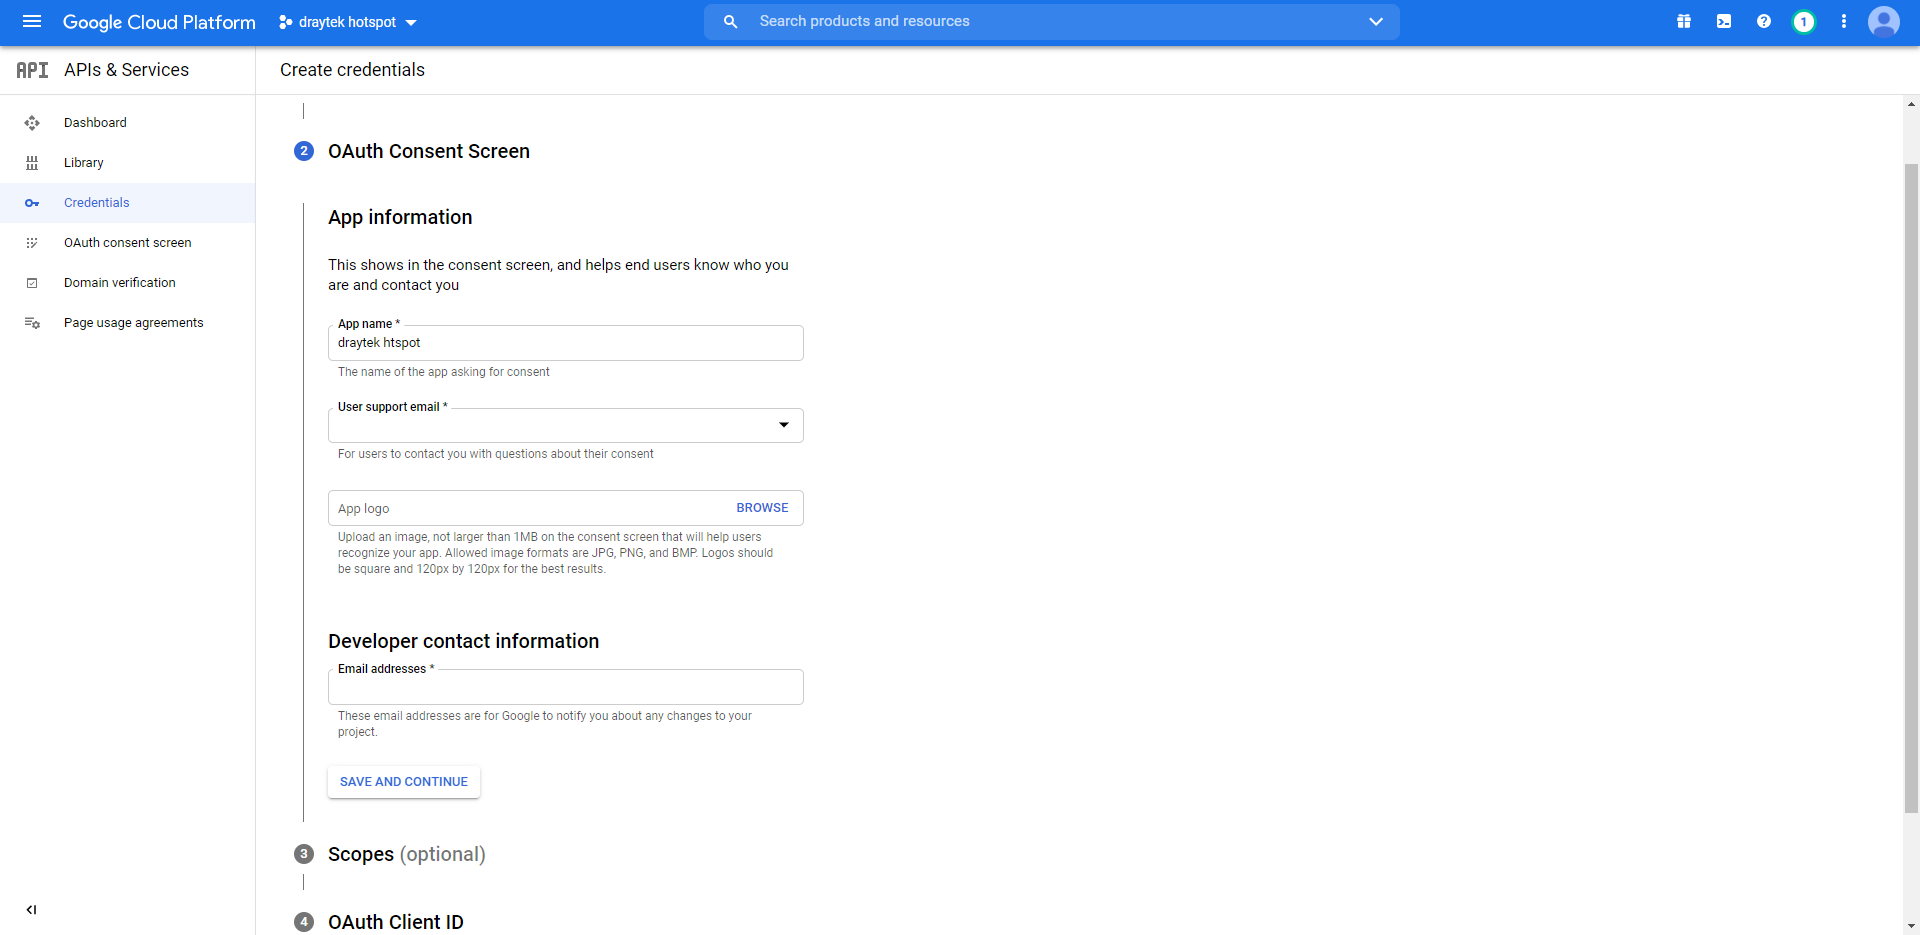Screen dimensions: 1920x935
Task: Open the free trial gift icon
Action: pos(1684,21)
